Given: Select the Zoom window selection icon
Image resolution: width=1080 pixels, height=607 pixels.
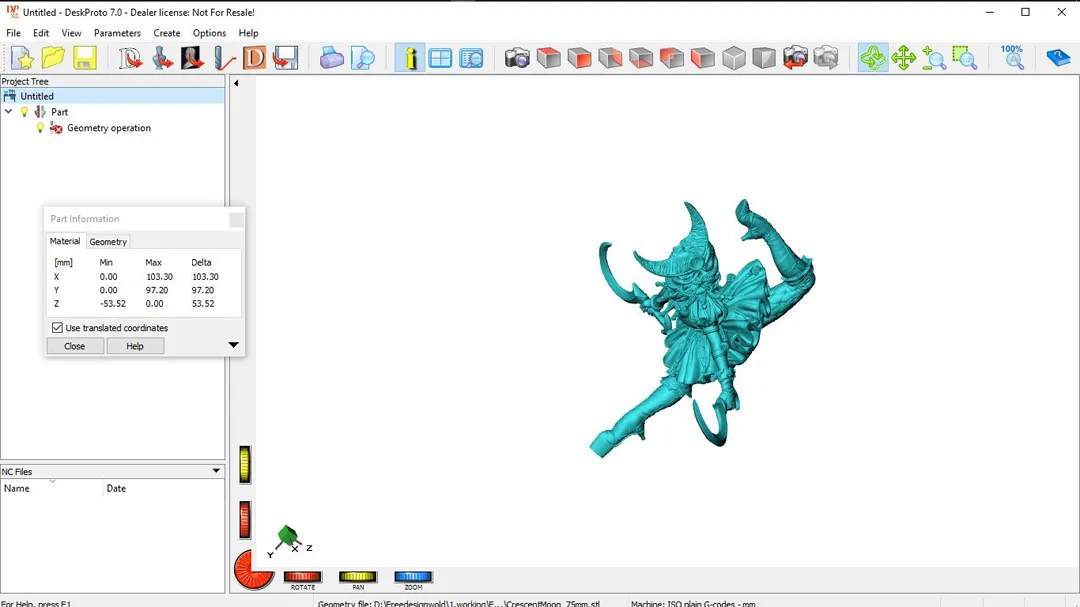Looking at the screenshot, I should pyautogui.click(x=965, y=59).
